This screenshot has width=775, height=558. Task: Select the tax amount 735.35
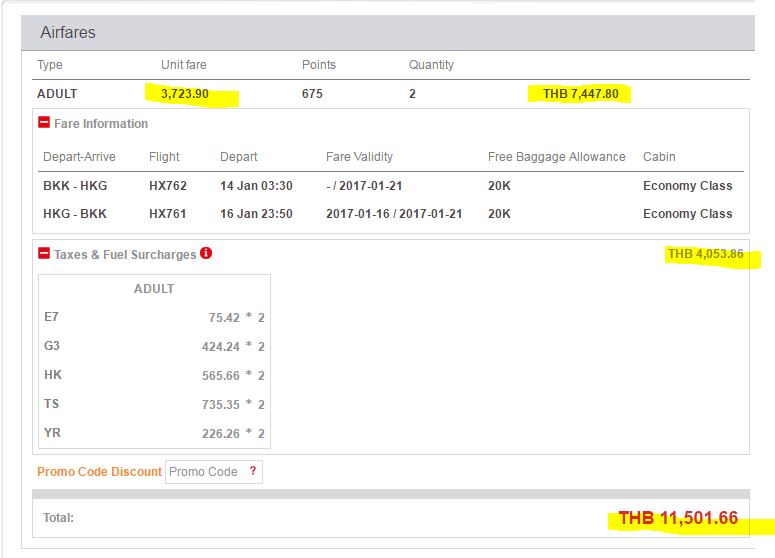220,404
